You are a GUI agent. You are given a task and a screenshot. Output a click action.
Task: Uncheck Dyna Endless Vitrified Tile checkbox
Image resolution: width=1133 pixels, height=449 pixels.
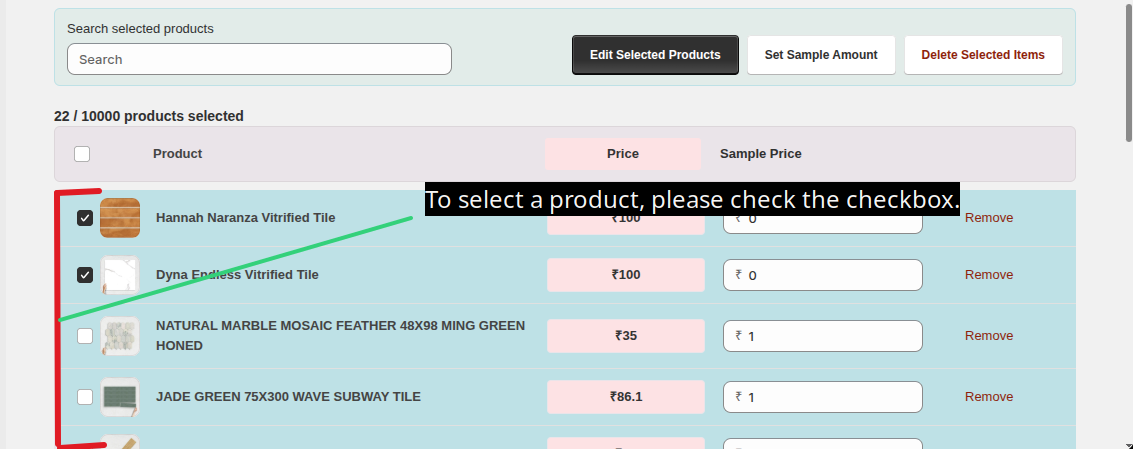click(85, 275)
